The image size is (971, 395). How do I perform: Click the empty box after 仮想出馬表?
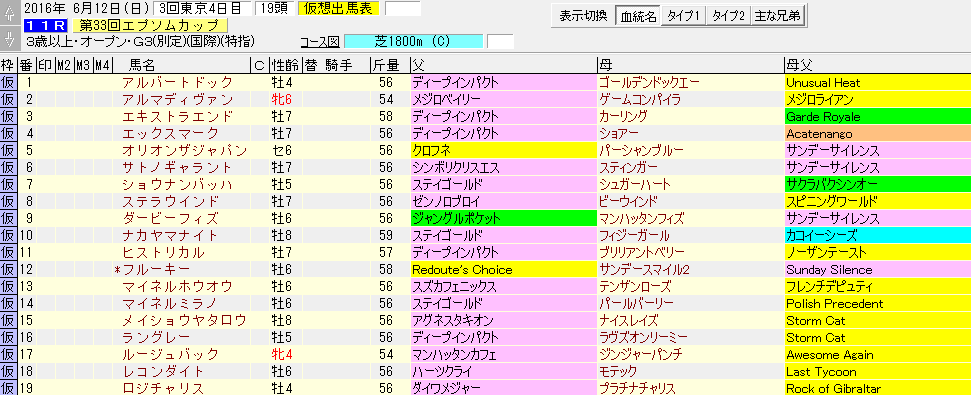tap(403, 9)
